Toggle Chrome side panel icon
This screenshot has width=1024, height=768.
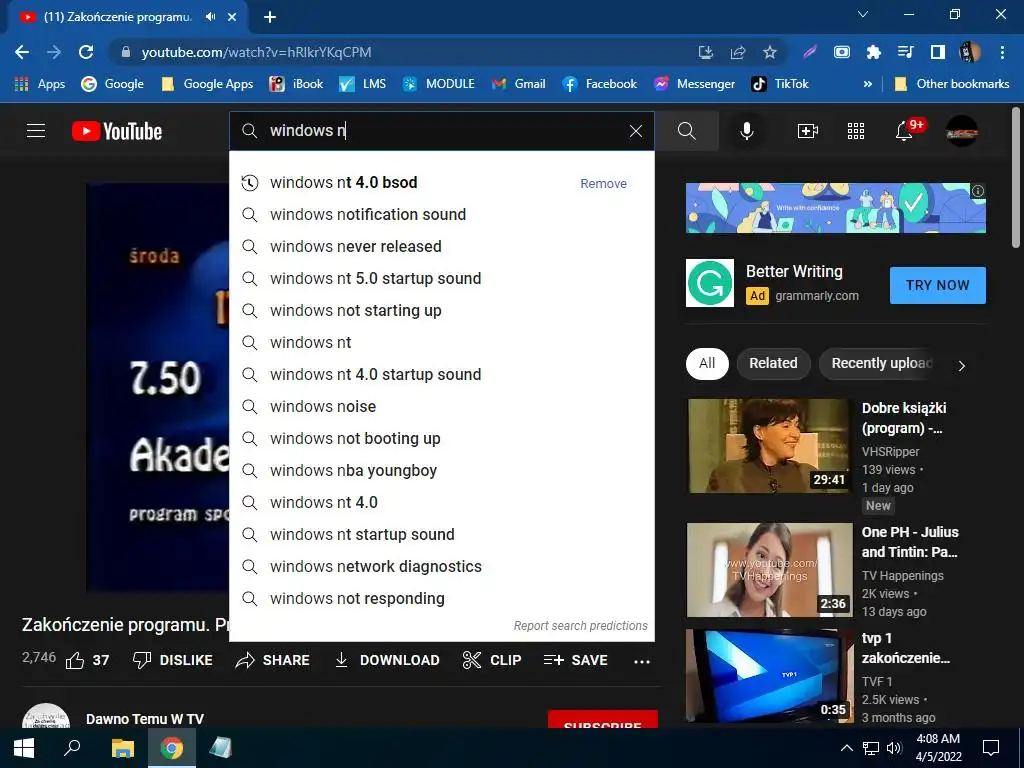938,52
